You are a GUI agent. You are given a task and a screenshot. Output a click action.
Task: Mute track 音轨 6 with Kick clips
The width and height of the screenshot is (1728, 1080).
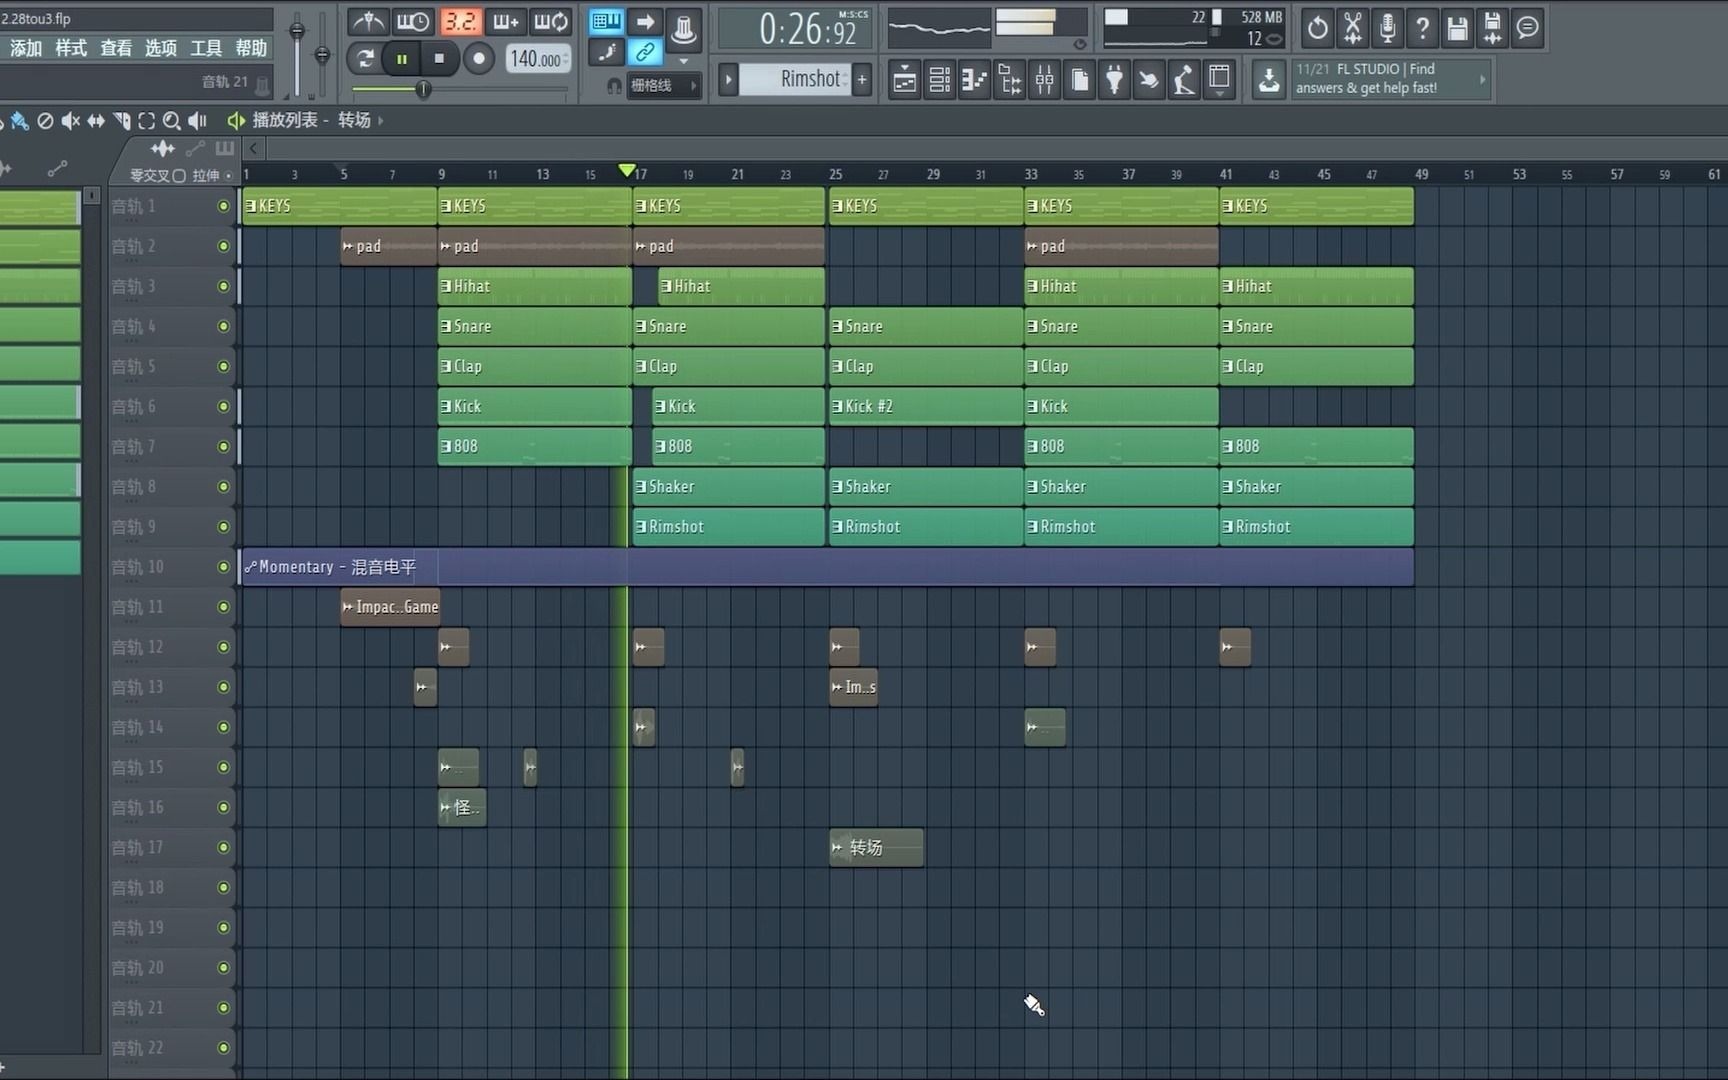pos(223,406)
